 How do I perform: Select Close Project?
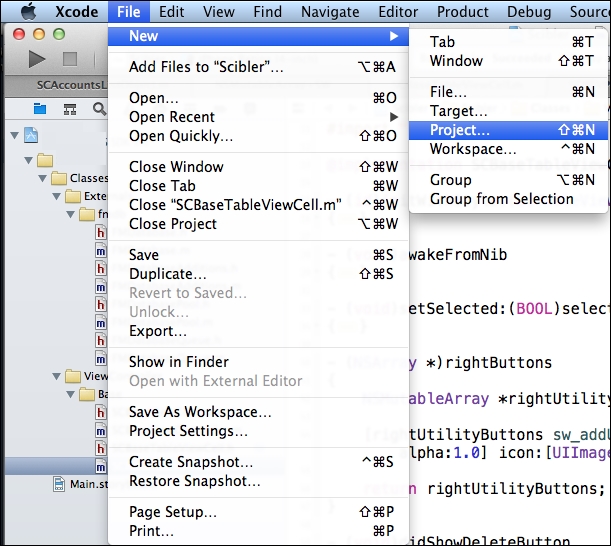(258, 224)
